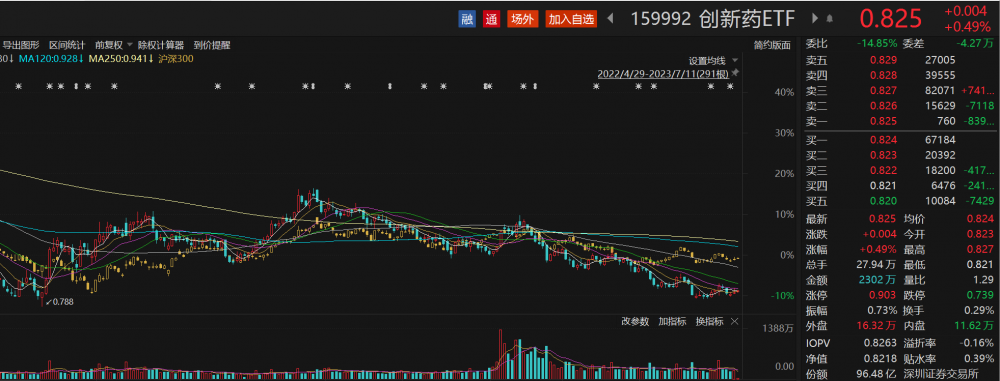Image resolution: width=1000 pixels, height=381 pixels.
Task: Click the bell alert icon beside the ETF name
Action: coord(830,19)
